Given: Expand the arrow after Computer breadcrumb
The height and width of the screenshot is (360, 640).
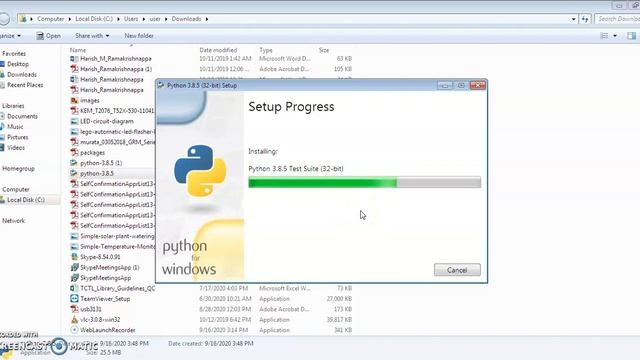Looking at the screenshot, I should (x=70, y=19).
